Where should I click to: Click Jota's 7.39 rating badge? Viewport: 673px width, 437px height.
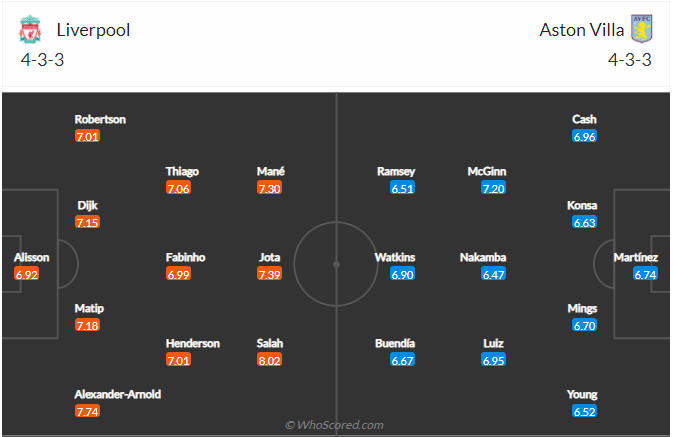coord(270,274)
